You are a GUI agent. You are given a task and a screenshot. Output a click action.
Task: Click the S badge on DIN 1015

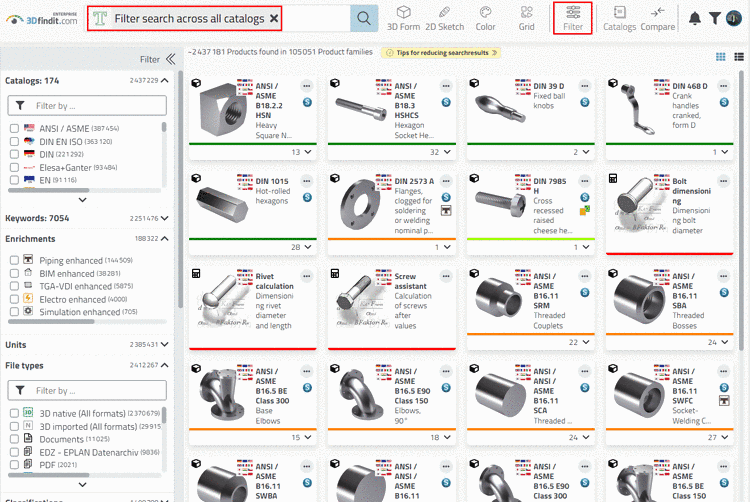pos(307,197)
